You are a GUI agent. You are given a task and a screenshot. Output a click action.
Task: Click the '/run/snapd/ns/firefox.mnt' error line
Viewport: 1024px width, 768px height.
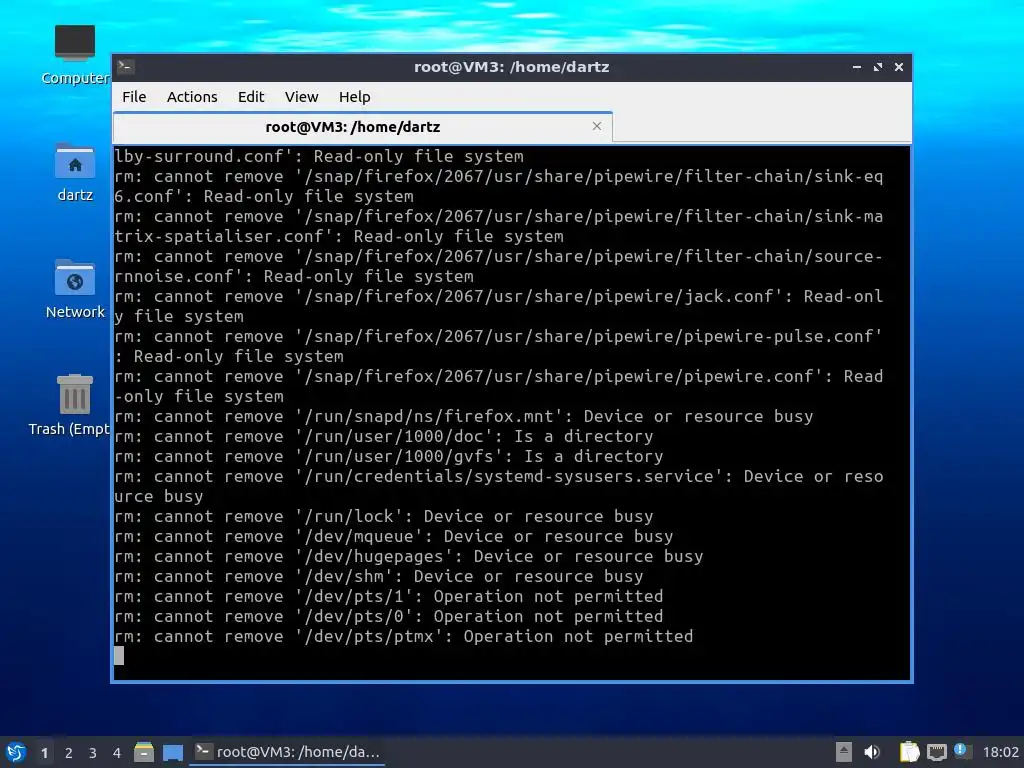464,416
